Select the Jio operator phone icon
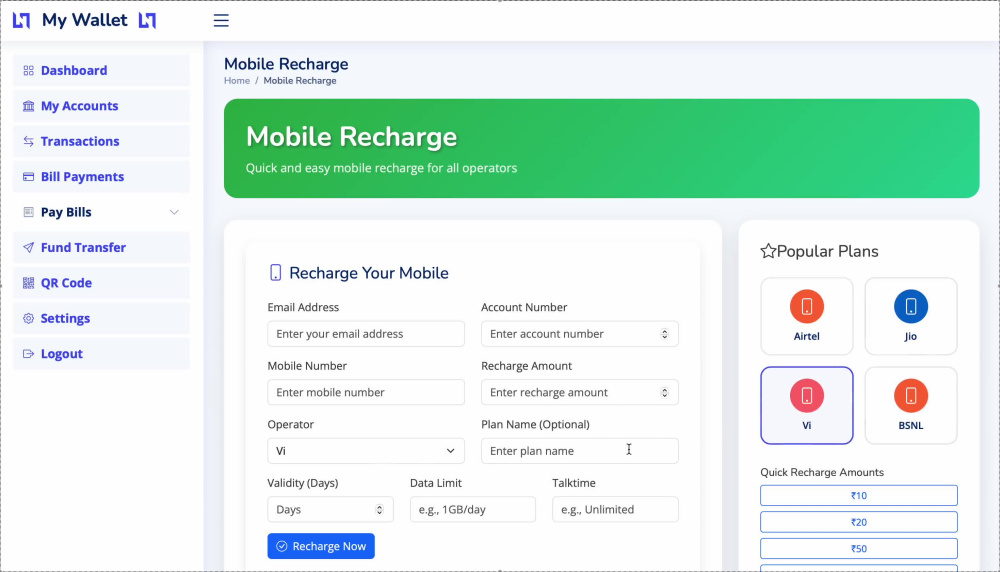 click(911, 307)
